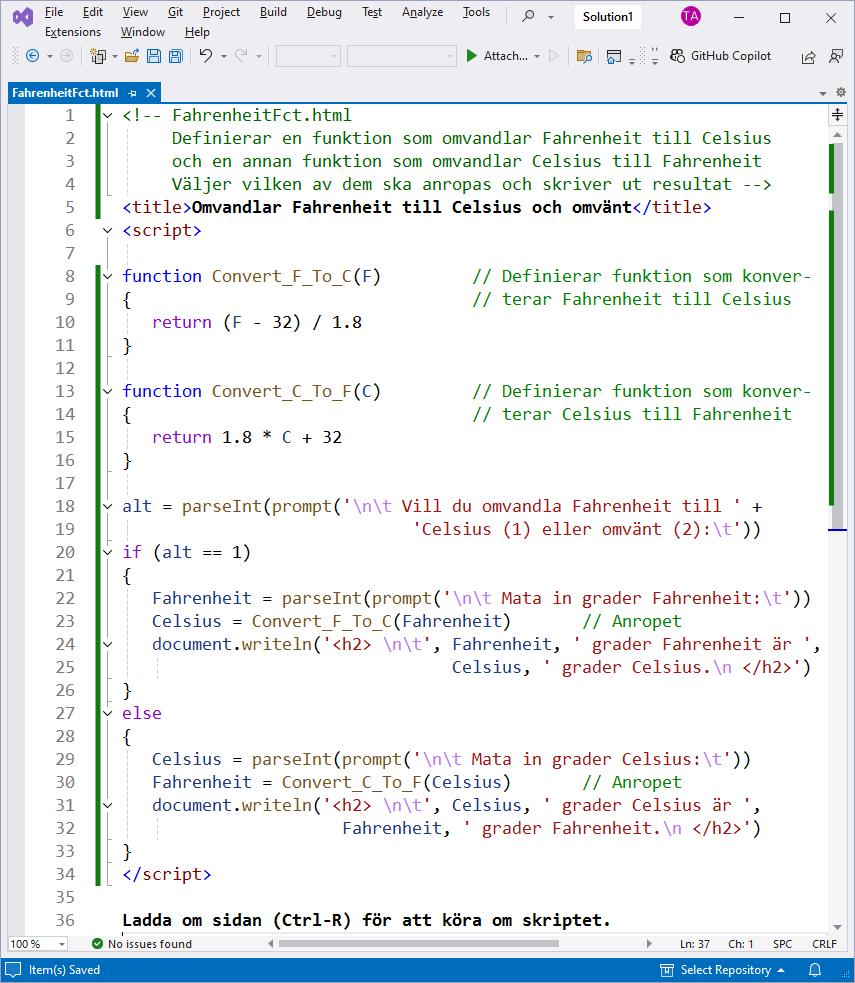The width and height of the screenshot is (855, 983).
Task: Click the TA account avatar
Action: pos(690,17)
